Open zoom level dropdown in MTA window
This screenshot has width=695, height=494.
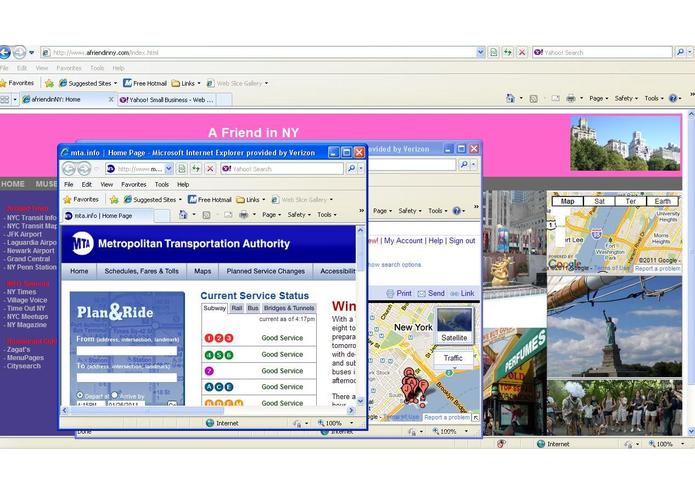click(x=351, y=423)
